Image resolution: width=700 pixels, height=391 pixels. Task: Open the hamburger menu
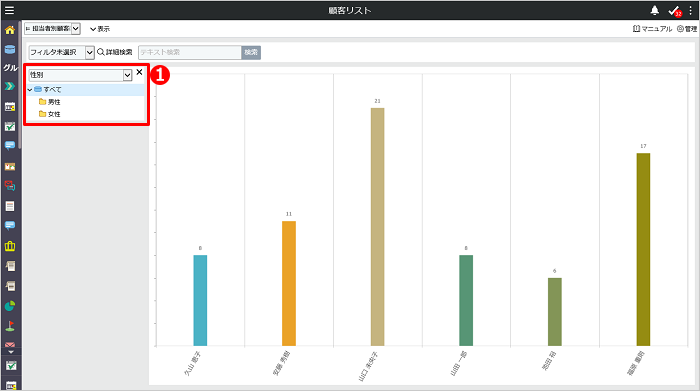click(x=9, y=10)
